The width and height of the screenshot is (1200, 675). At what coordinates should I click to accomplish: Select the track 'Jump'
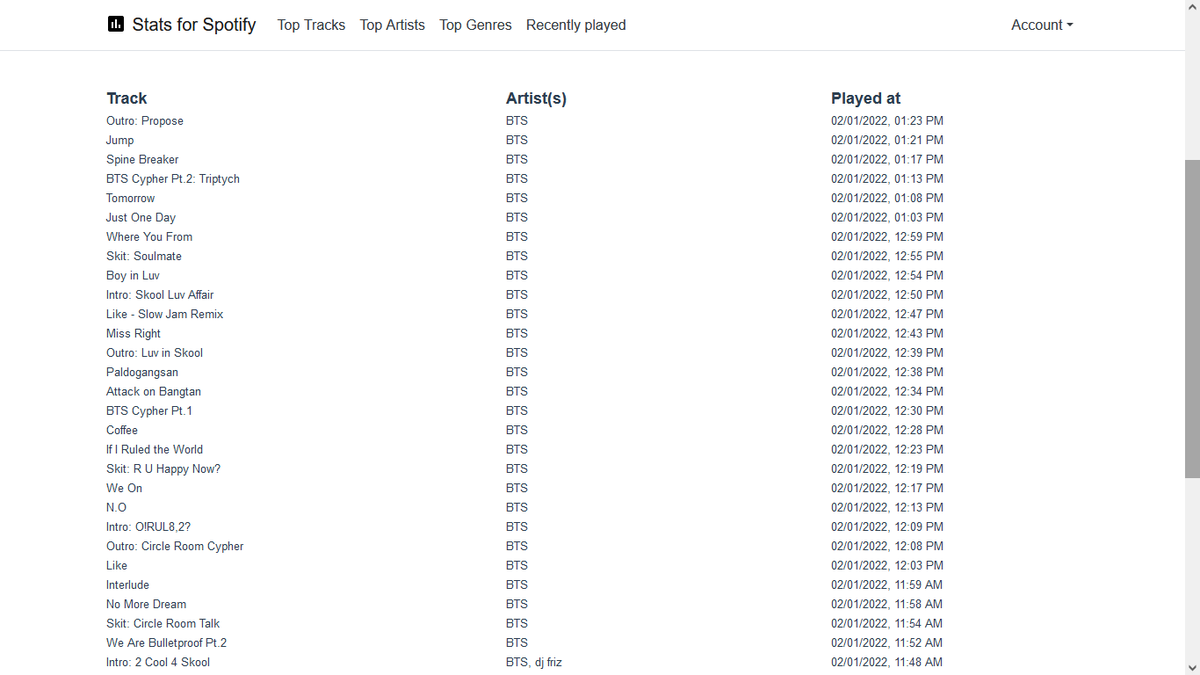tap(120, 140)
